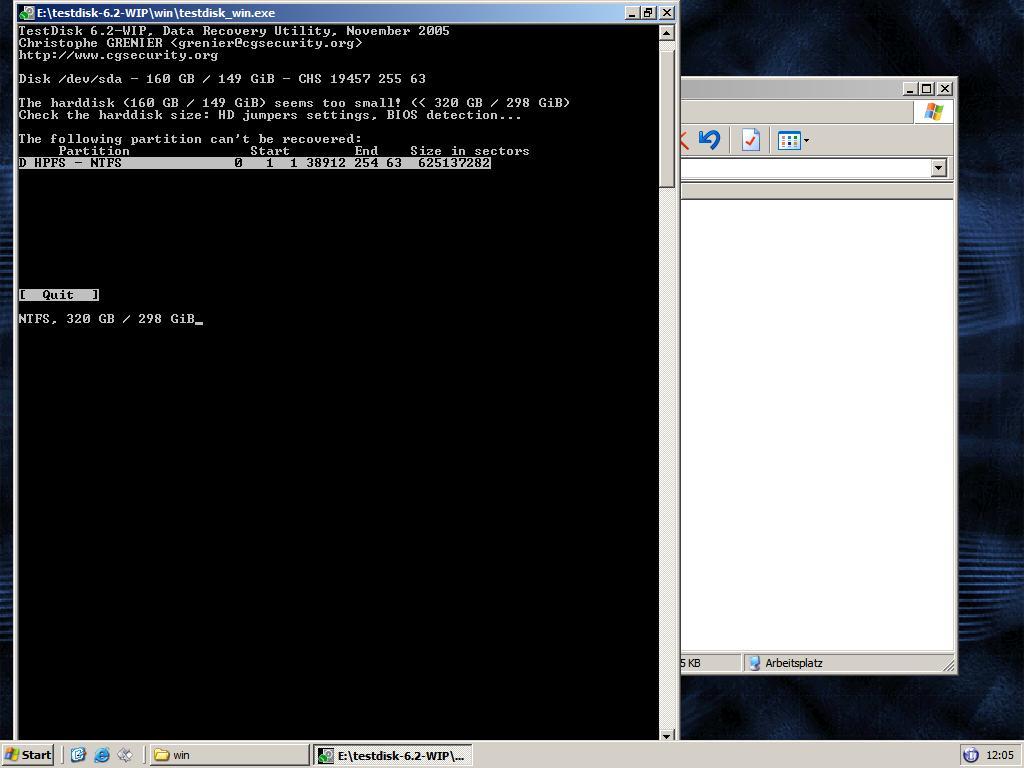Click the 'seems too small!' warning line
The height and width of the screenshot is (768, 1024).
point(294,103)
